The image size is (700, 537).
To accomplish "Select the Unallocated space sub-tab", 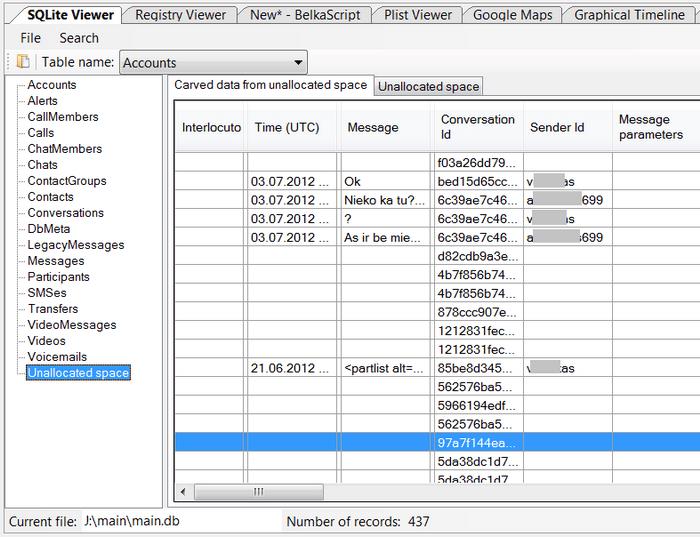I will (x=428, y=87).
